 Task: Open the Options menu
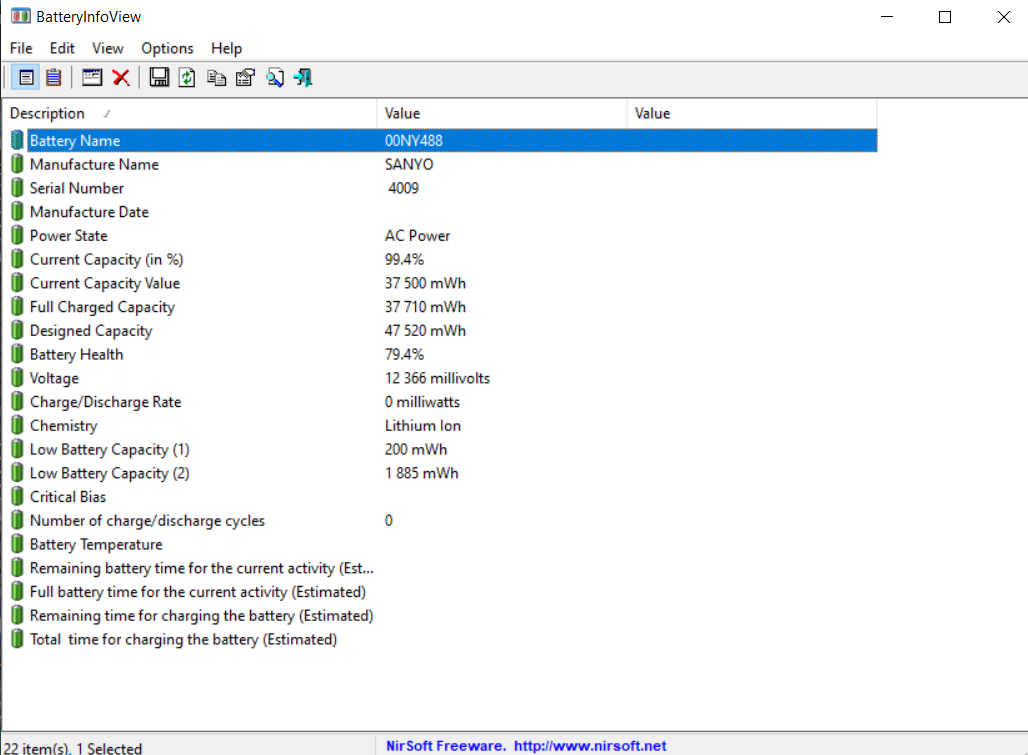[167, 48]
